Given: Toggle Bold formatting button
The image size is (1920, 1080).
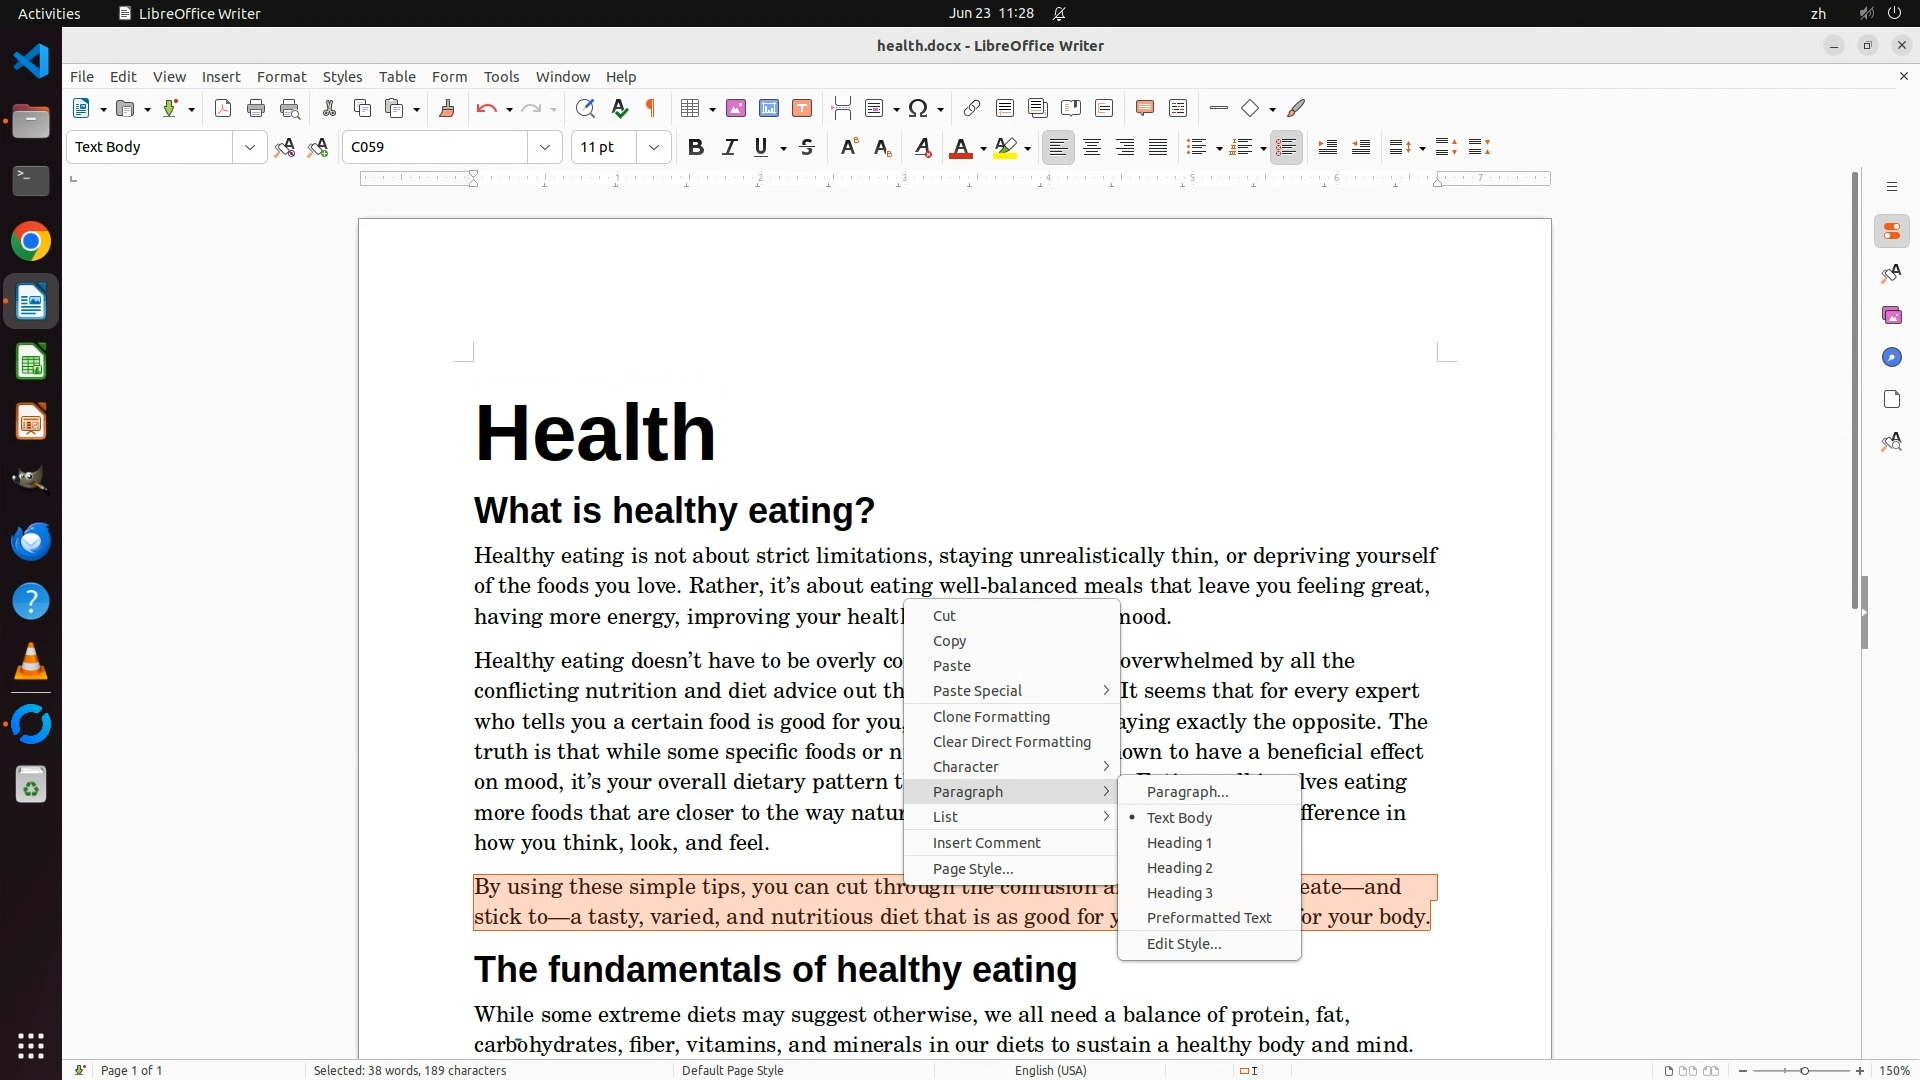Looking at the screenshot, I should pyautogui.click(x=696, y=148).
